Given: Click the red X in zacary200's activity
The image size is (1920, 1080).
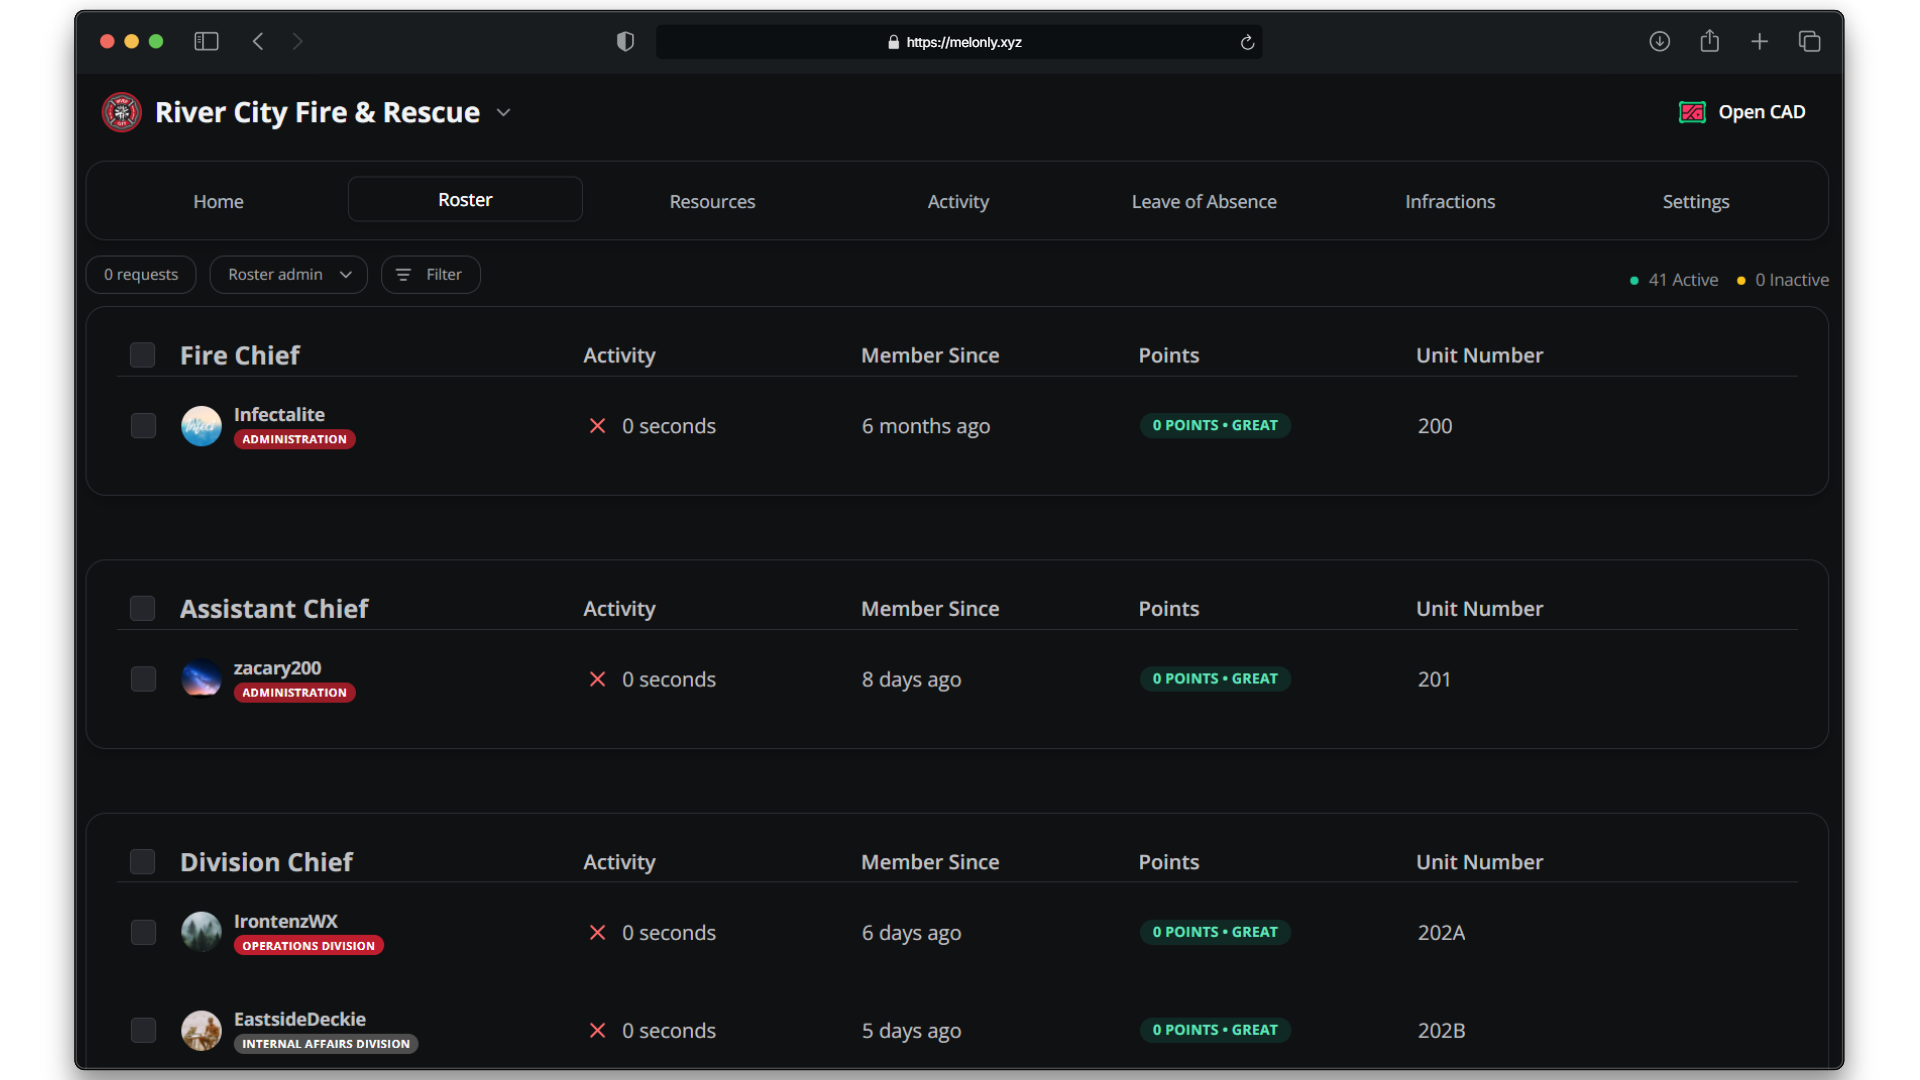Looking at the screenshot, I should [x=597, y=679].
